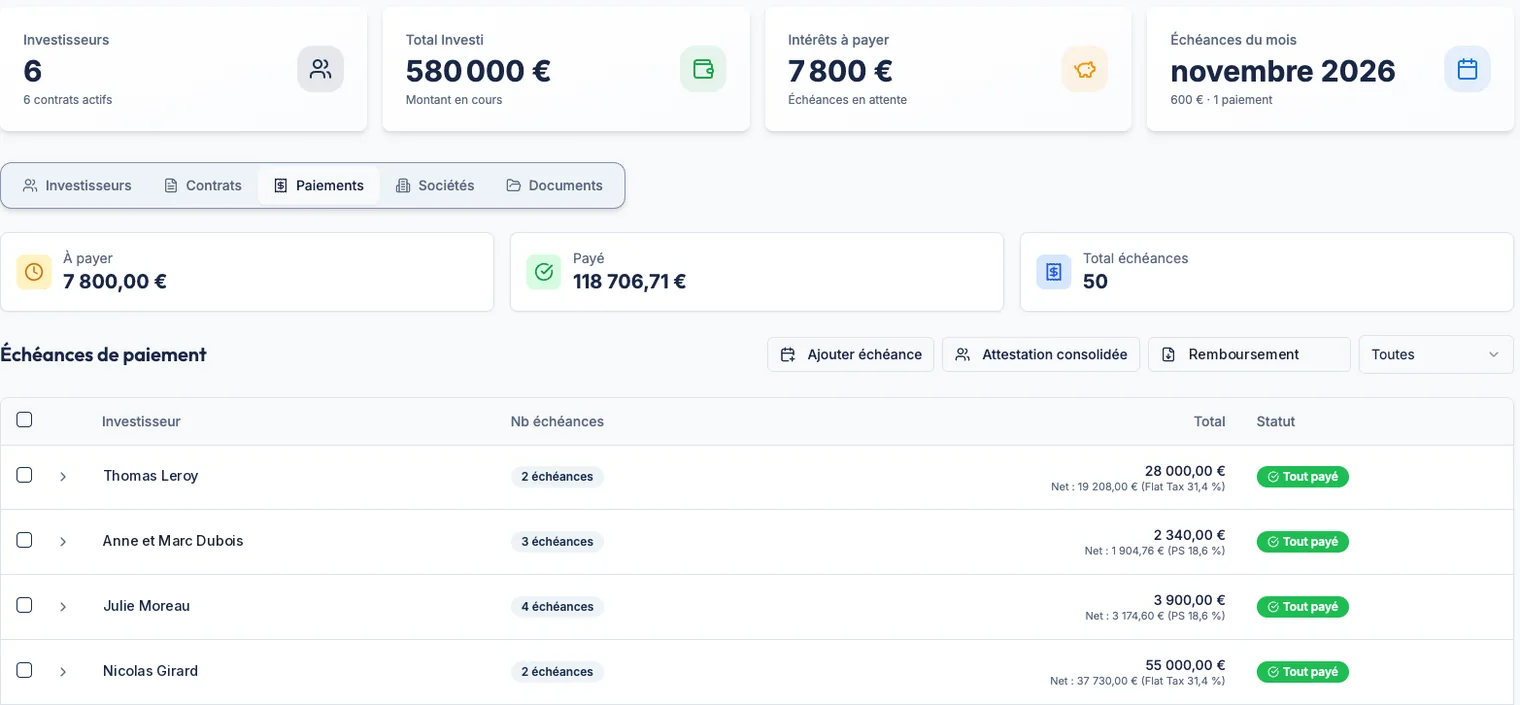Click Net : 19 208,00 € (Flat Tax 31,4 %)
The width and height of the screenshot is (1520, 705).
coord(1138,487)
